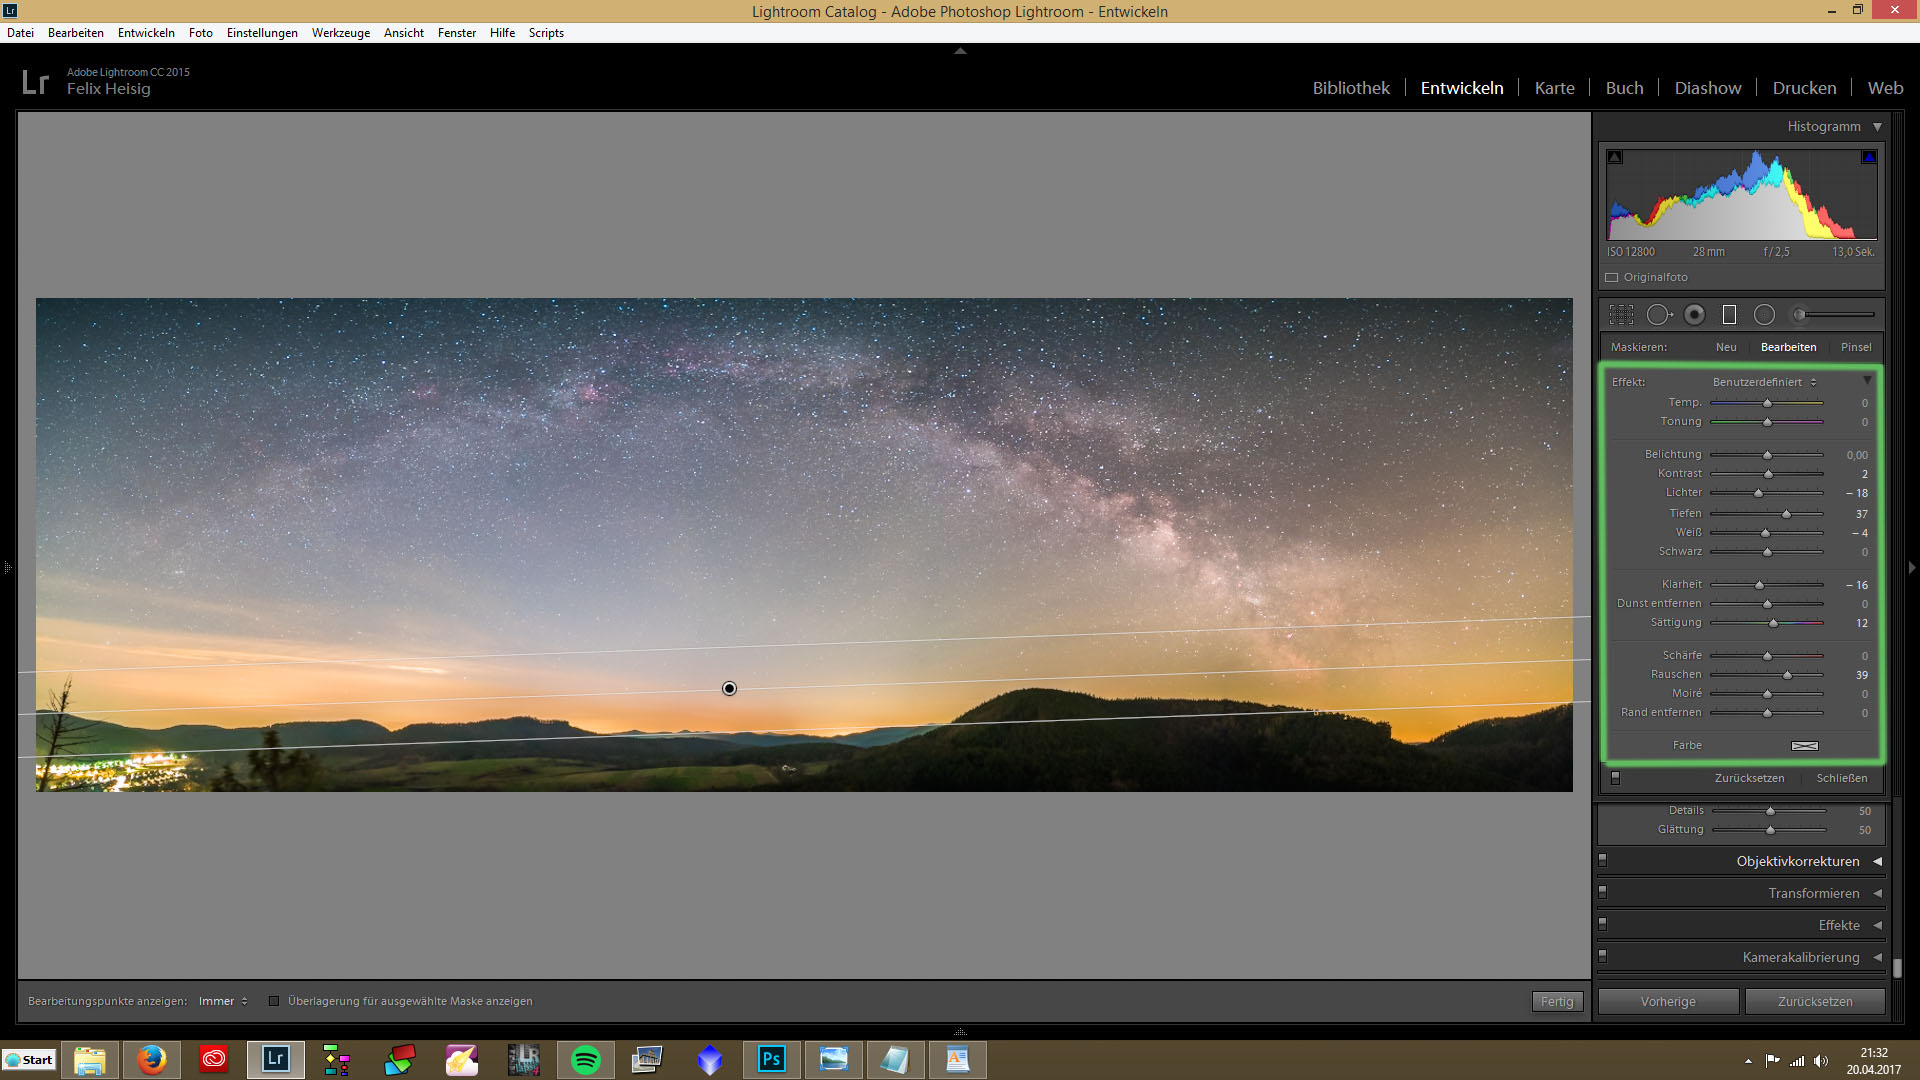1920x1080 pixels.
Task: Open the LR Timelapse taskbar icon
Action: point(524,1060)
